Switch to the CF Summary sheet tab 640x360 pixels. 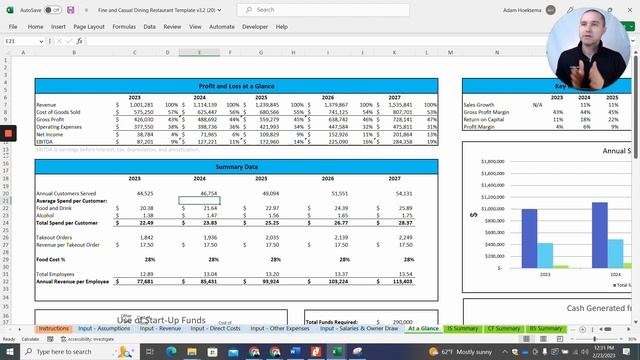(504, 329)
